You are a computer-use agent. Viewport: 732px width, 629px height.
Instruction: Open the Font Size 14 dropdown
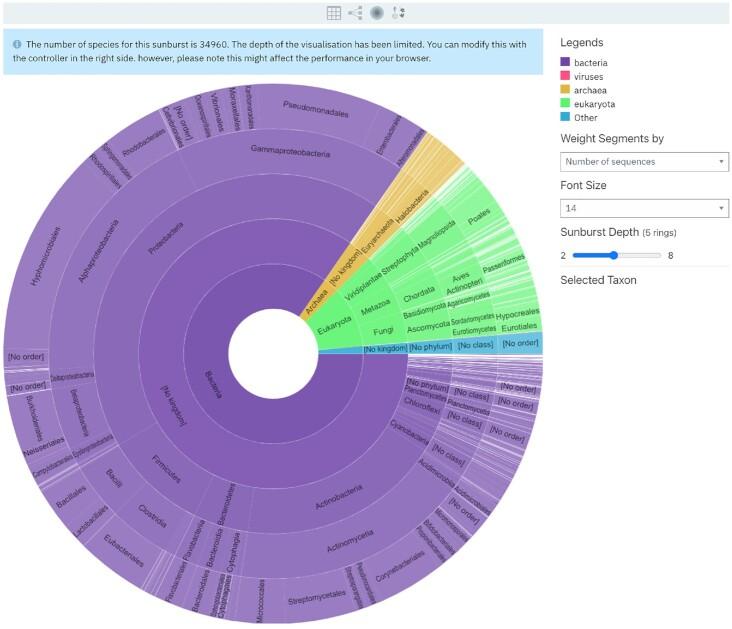(644, 208)
